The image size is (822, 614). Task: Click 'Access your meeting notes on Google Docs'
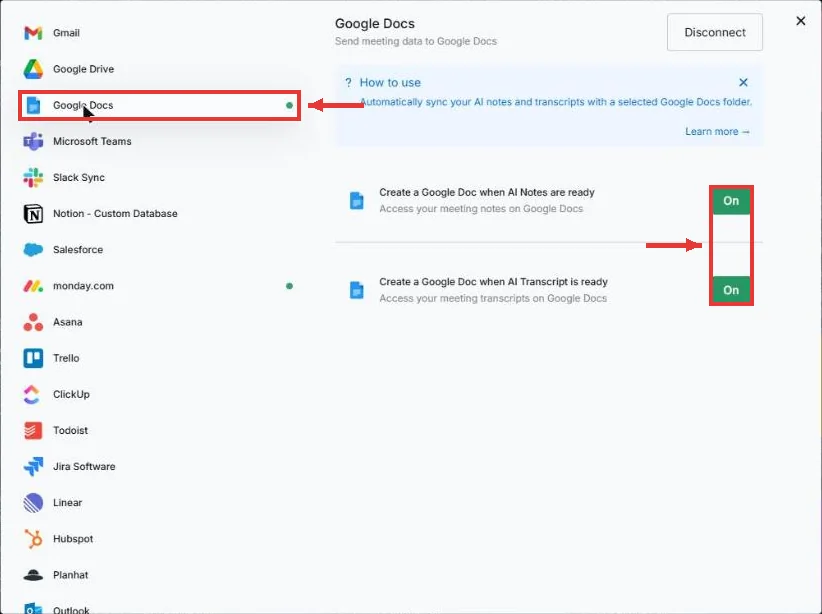(481, 209)
